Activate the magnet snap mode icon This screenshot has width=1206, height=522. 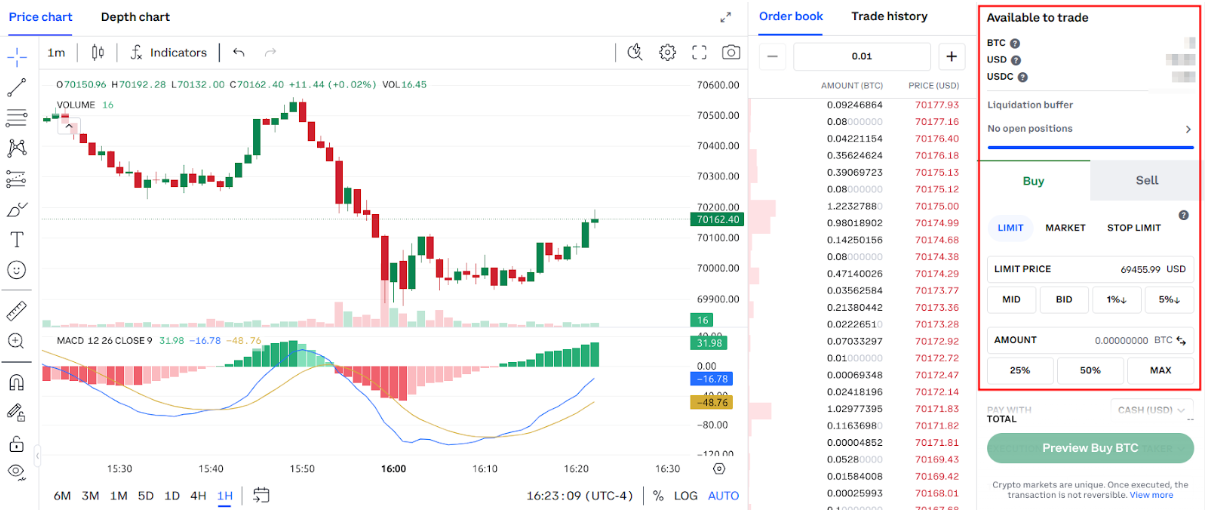coord(16,382)
